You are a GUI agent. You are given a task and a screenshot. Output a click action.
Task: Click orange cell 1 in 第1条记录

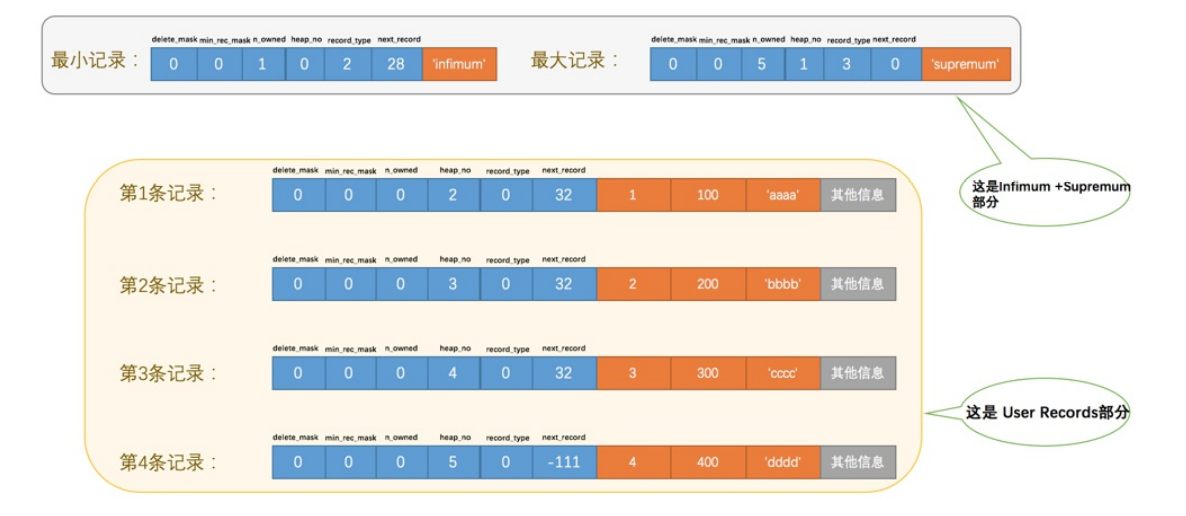[x=634, y=195]
